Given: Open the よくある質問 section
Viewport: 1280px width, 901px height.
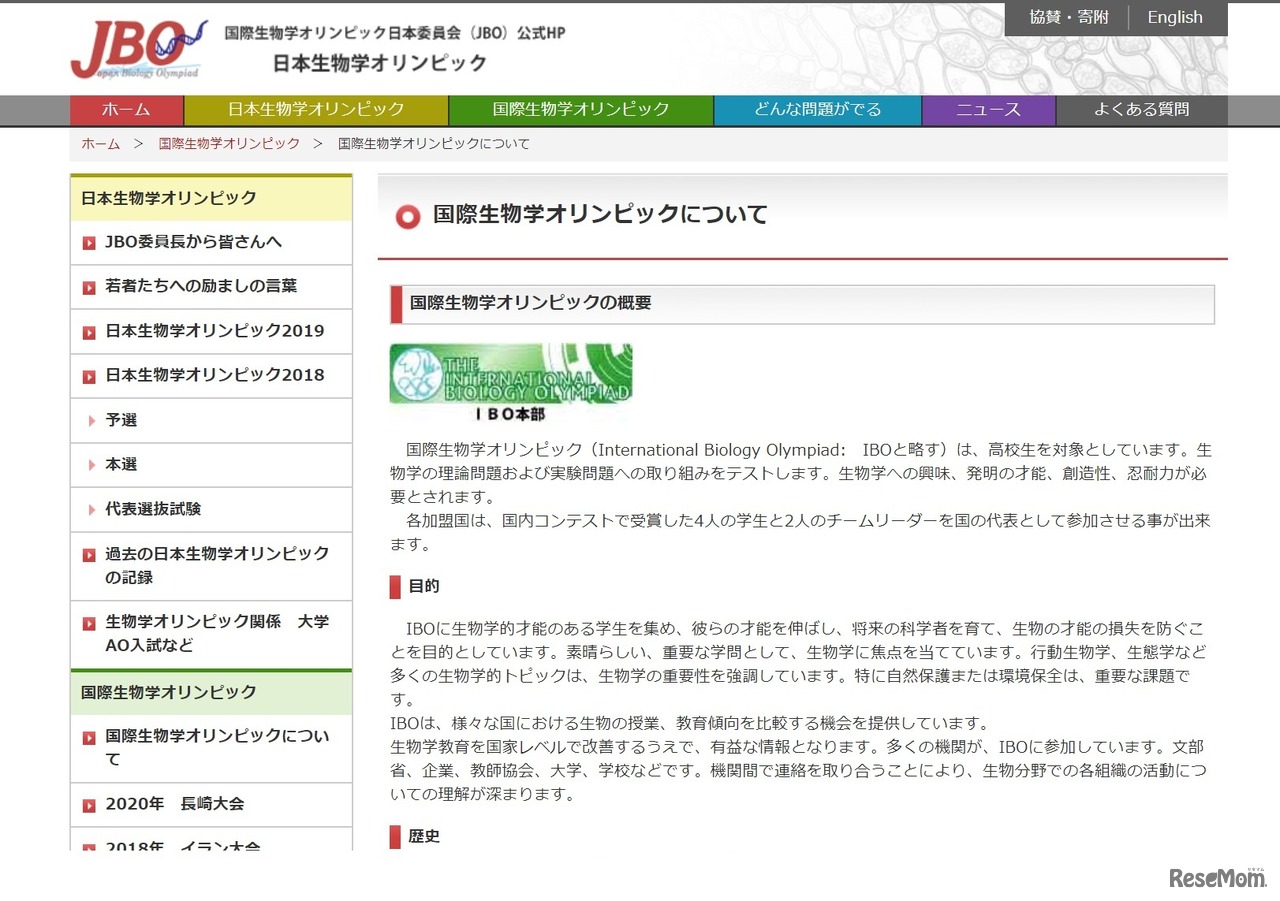Looking at the screenshot, I should pos(1142,110).
